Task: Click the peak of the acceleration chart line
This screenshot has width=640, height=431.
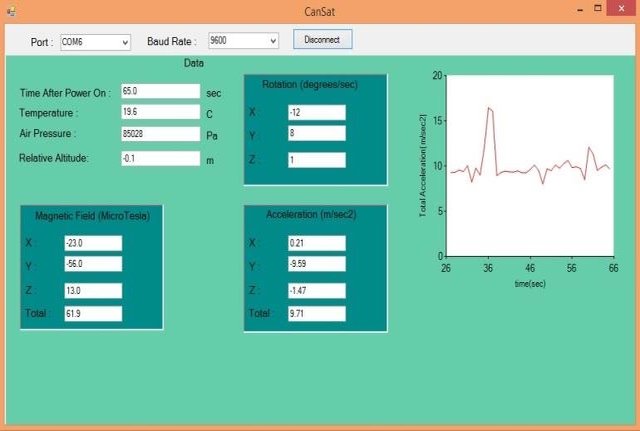Action: click(489, 107)
